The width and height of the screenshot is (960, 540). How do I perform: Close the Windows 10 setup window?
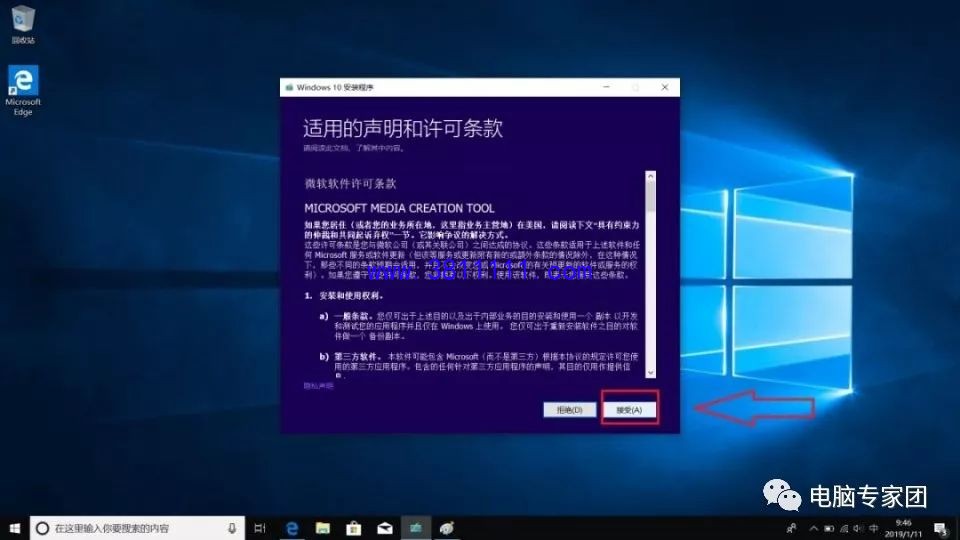(665, 87)
